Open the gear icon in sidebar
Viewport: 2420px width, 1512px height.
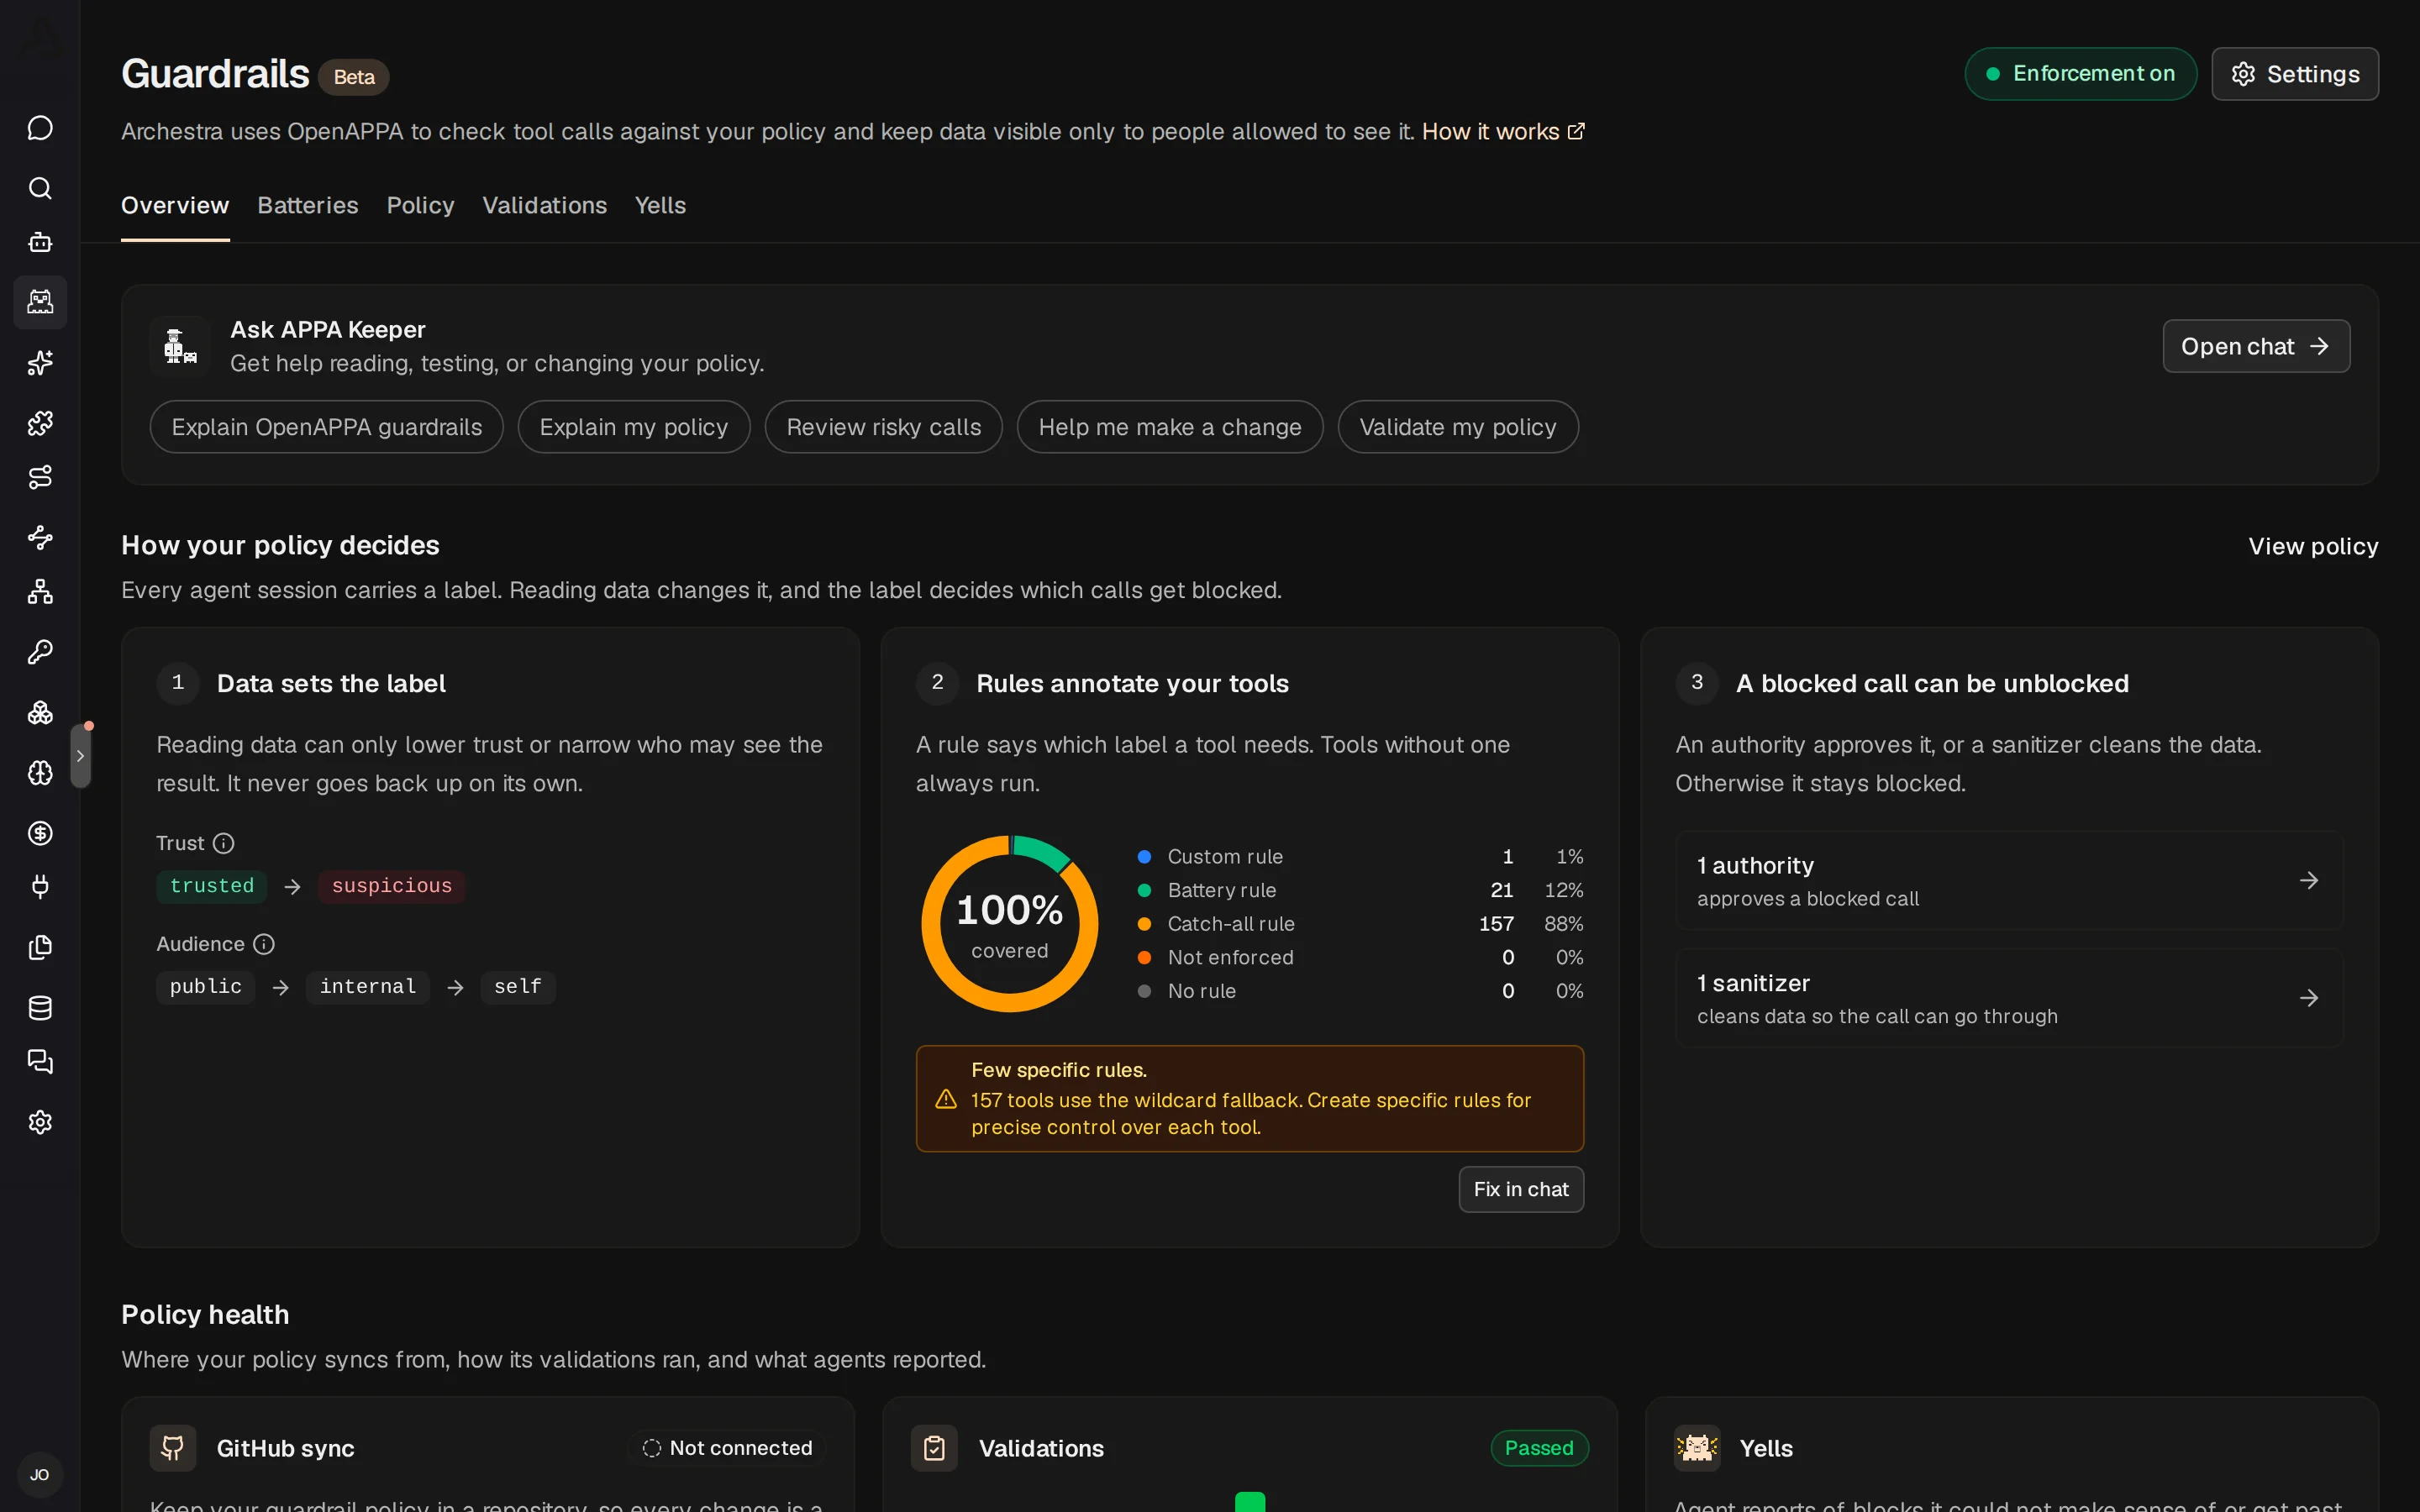tap(40, 1122)
